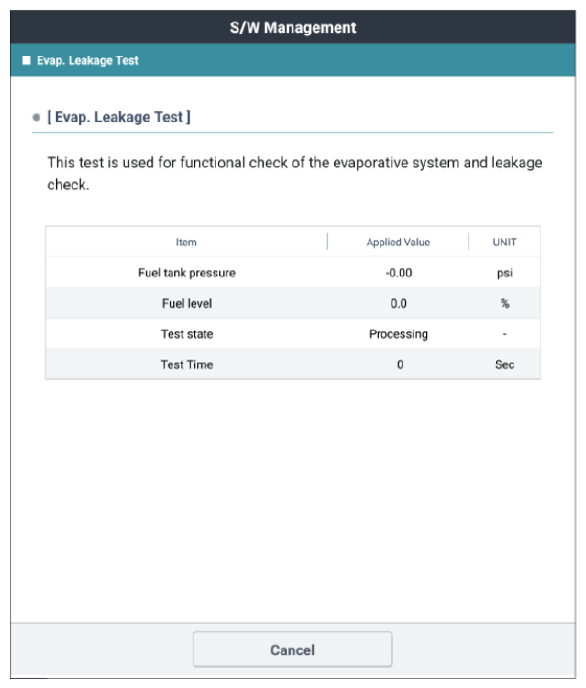
Task: Click the Processing status value
Action: tap(398, 334)
